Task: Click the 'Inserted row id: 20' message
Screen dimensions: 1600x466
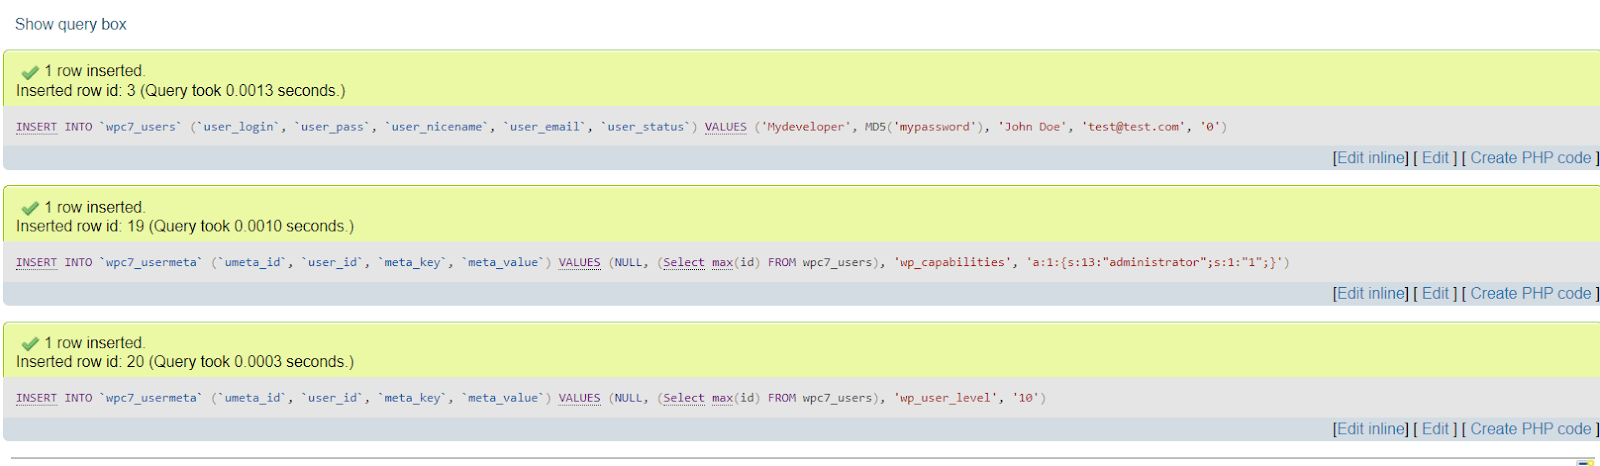Action: click(184, 362)
